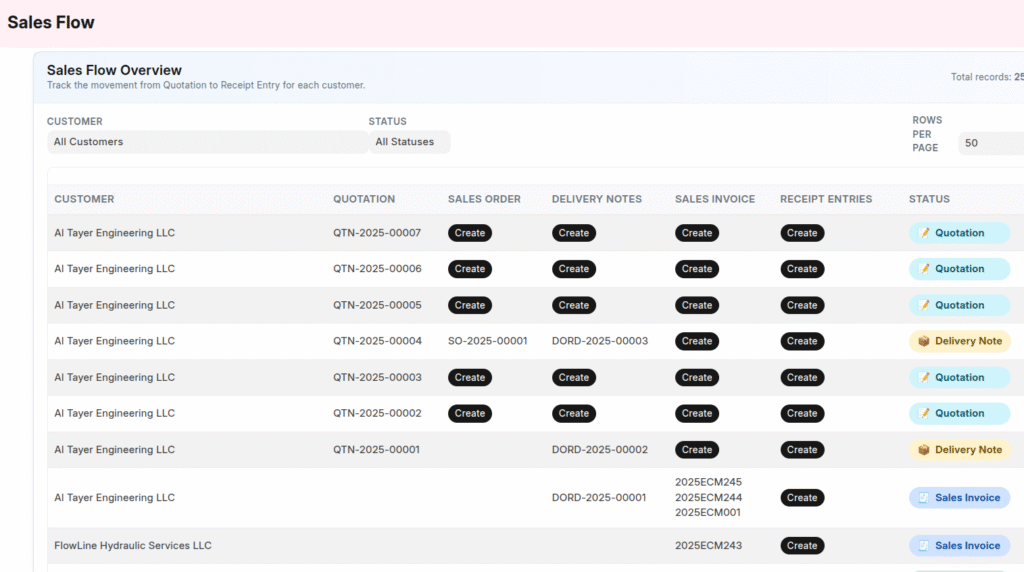
Task: Click Sales Invoice status badge for FlowLine row
Action: 959,546
